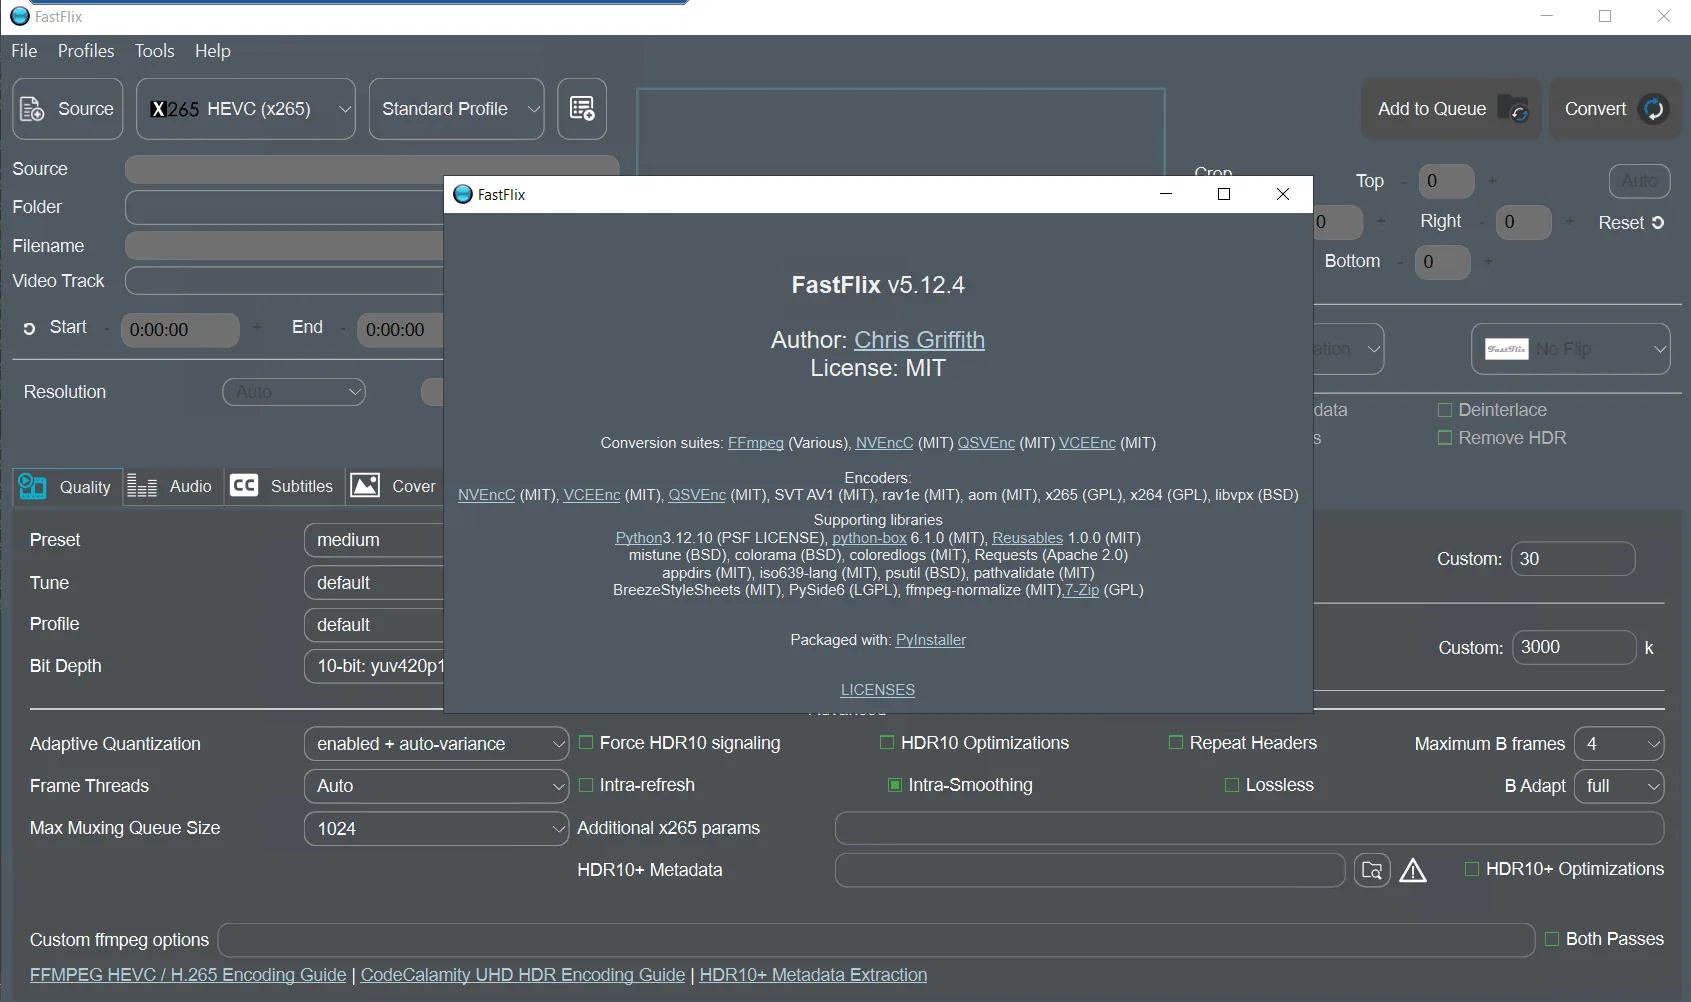Toggle Deinterlace checkbox
This screenshot has height=1002, width=1691.
[1445, 410]
